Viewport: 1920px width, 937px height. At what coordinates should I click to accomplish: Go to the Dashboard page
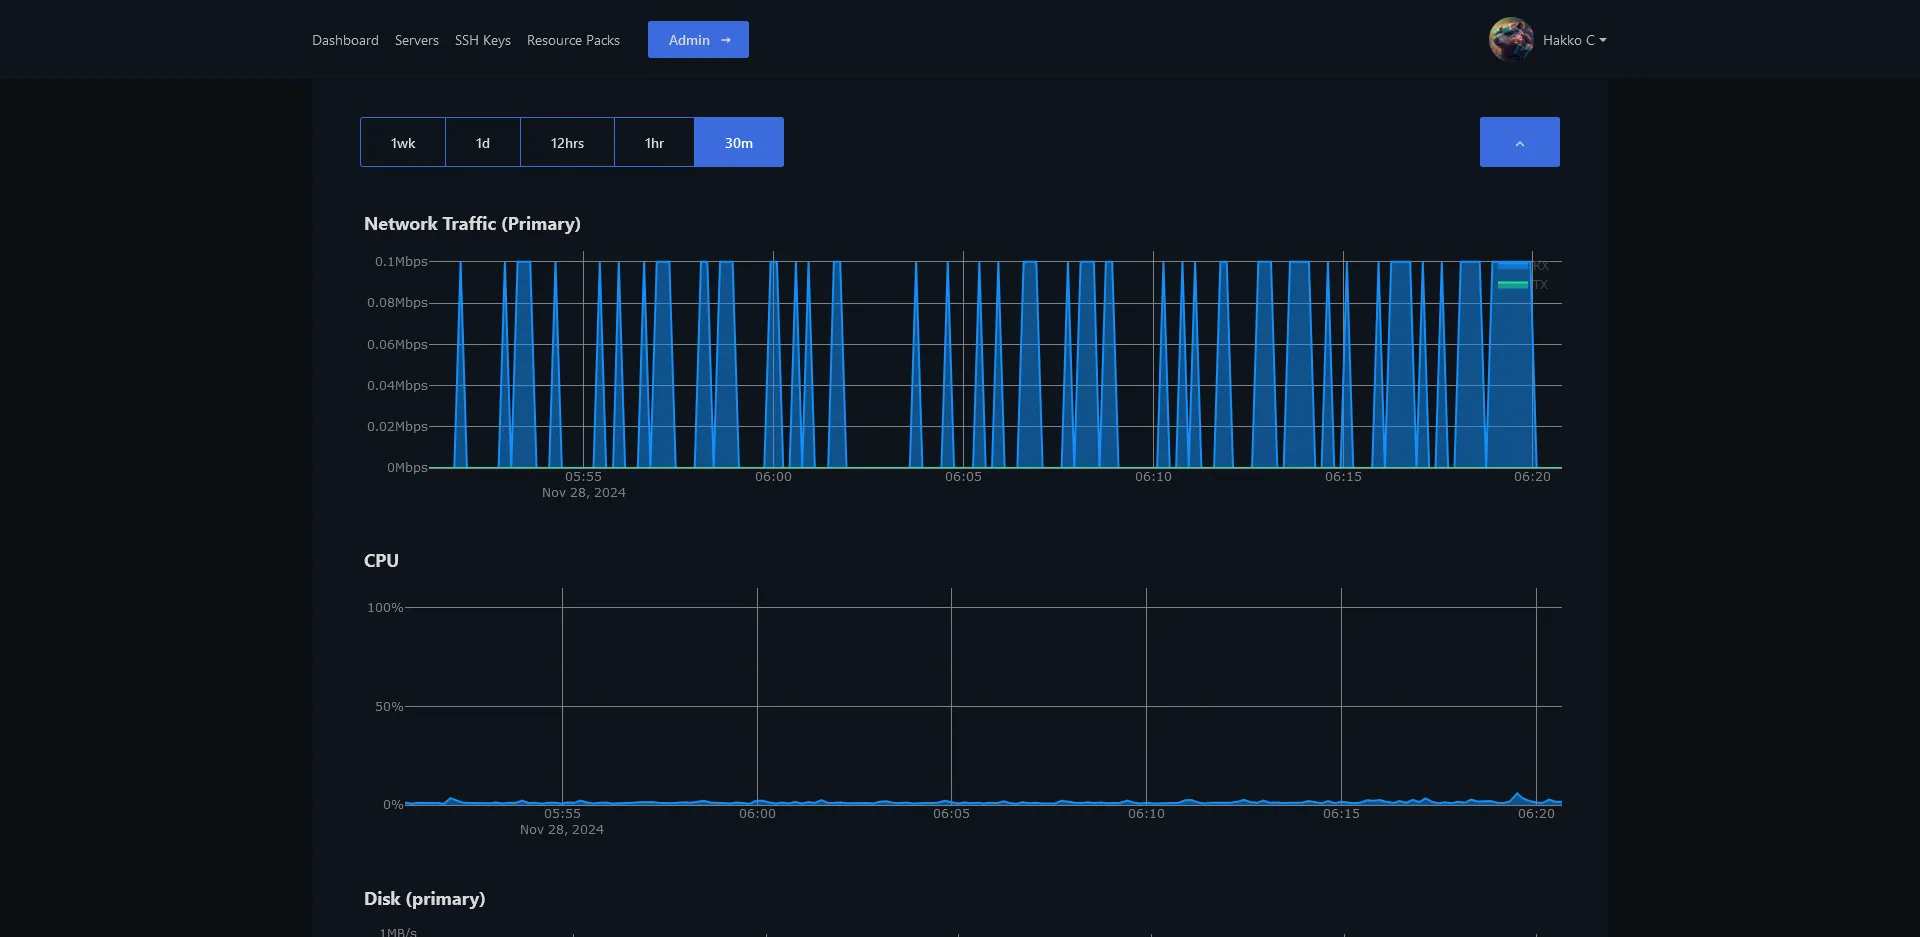pyautogui.click(x=345, y=40)
